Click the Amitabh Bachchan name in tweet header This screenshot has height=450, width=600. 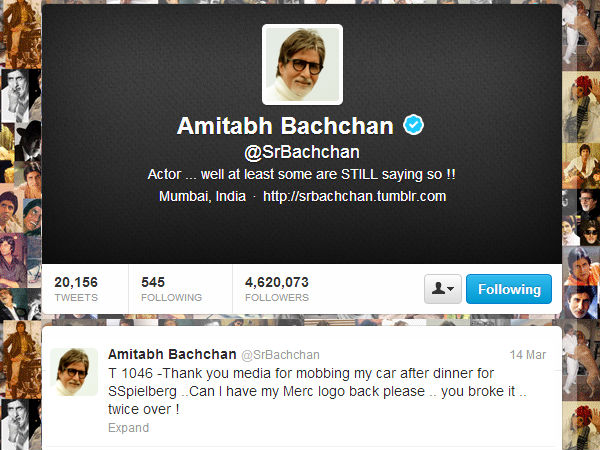pos(172,354)
